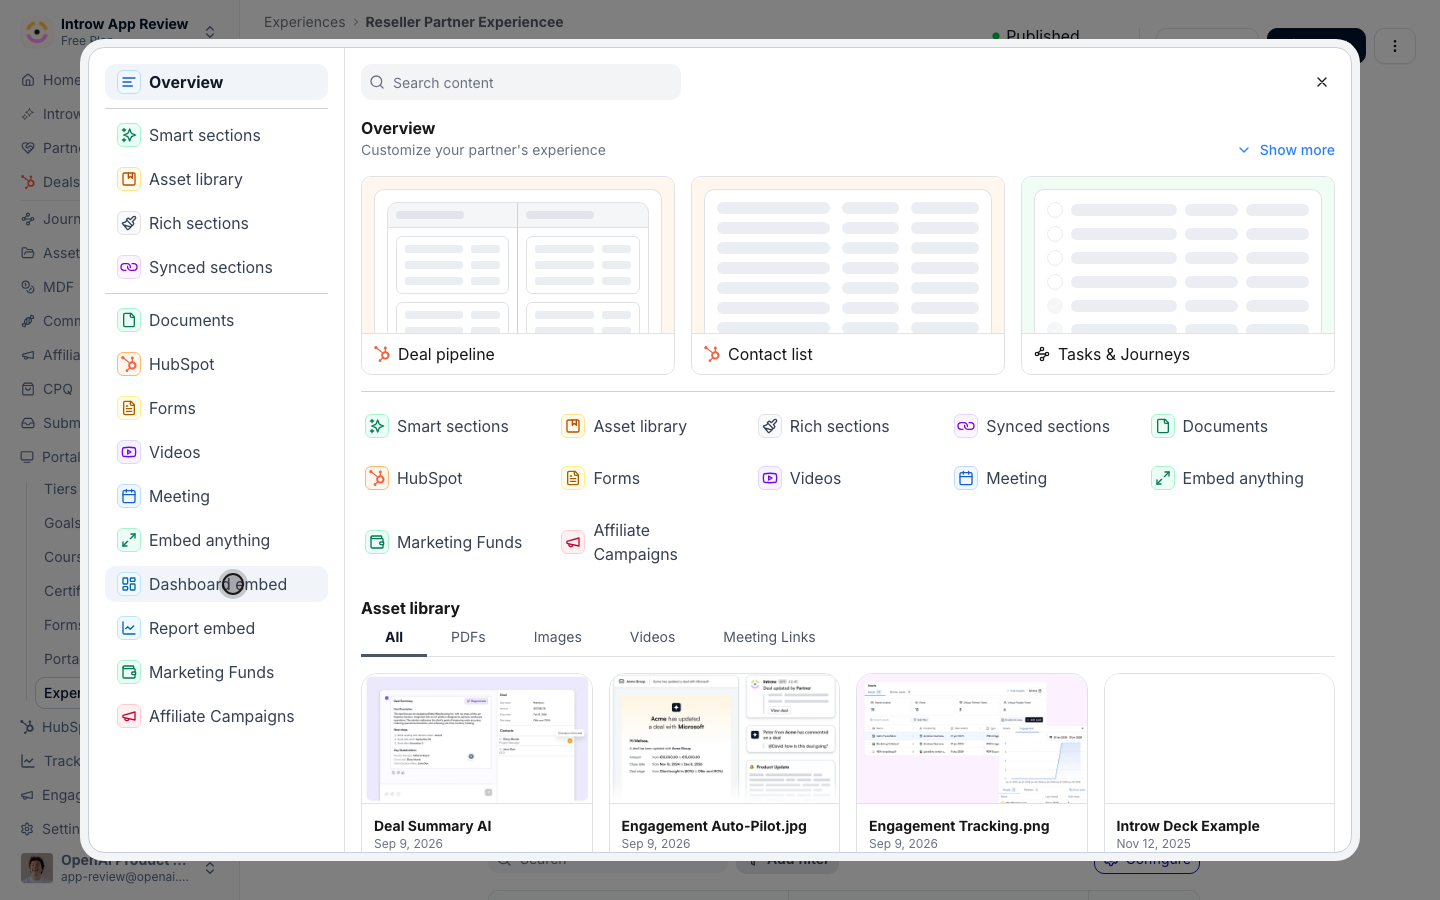Click the Report embed chart icon in the sidebar
The image size is (1440, 900).
click(129, 628)
